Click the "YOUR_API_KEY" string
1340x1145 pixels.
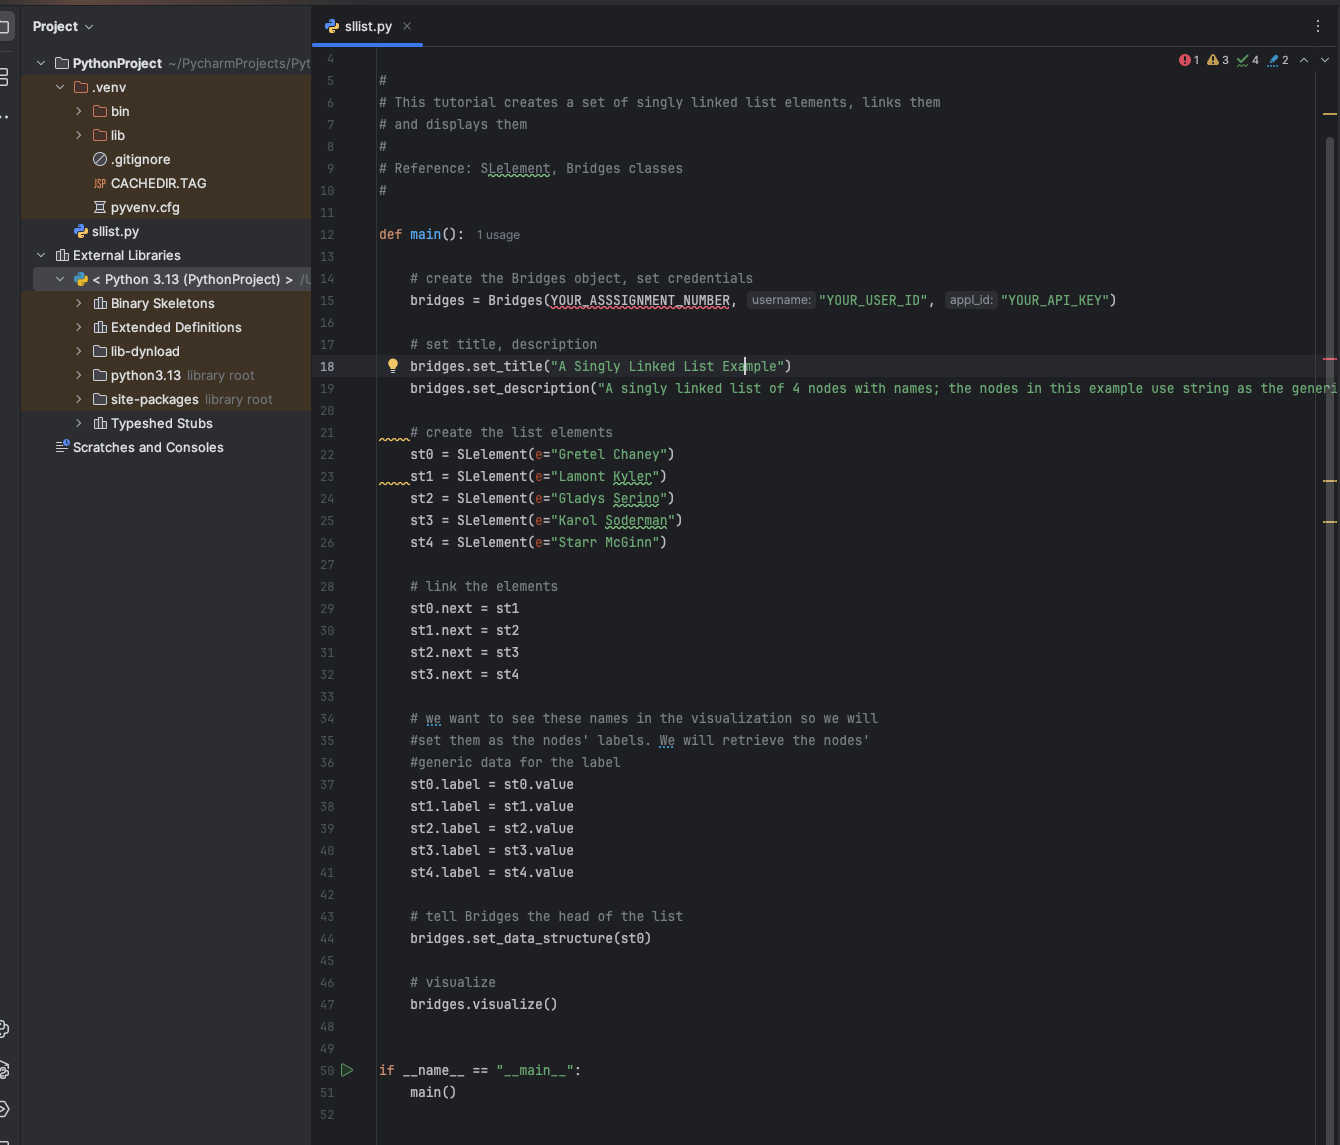(1055, 300)
